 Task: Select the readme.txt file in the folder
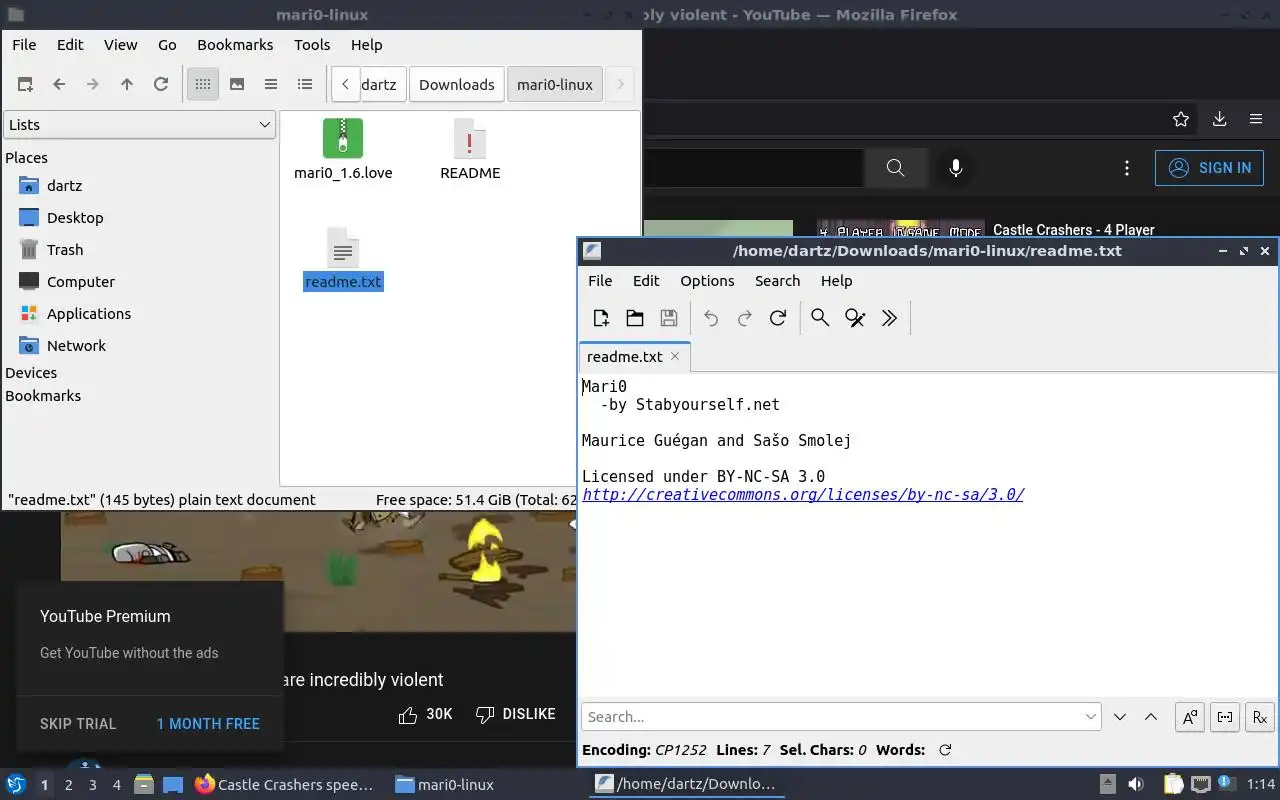[343, 259]
